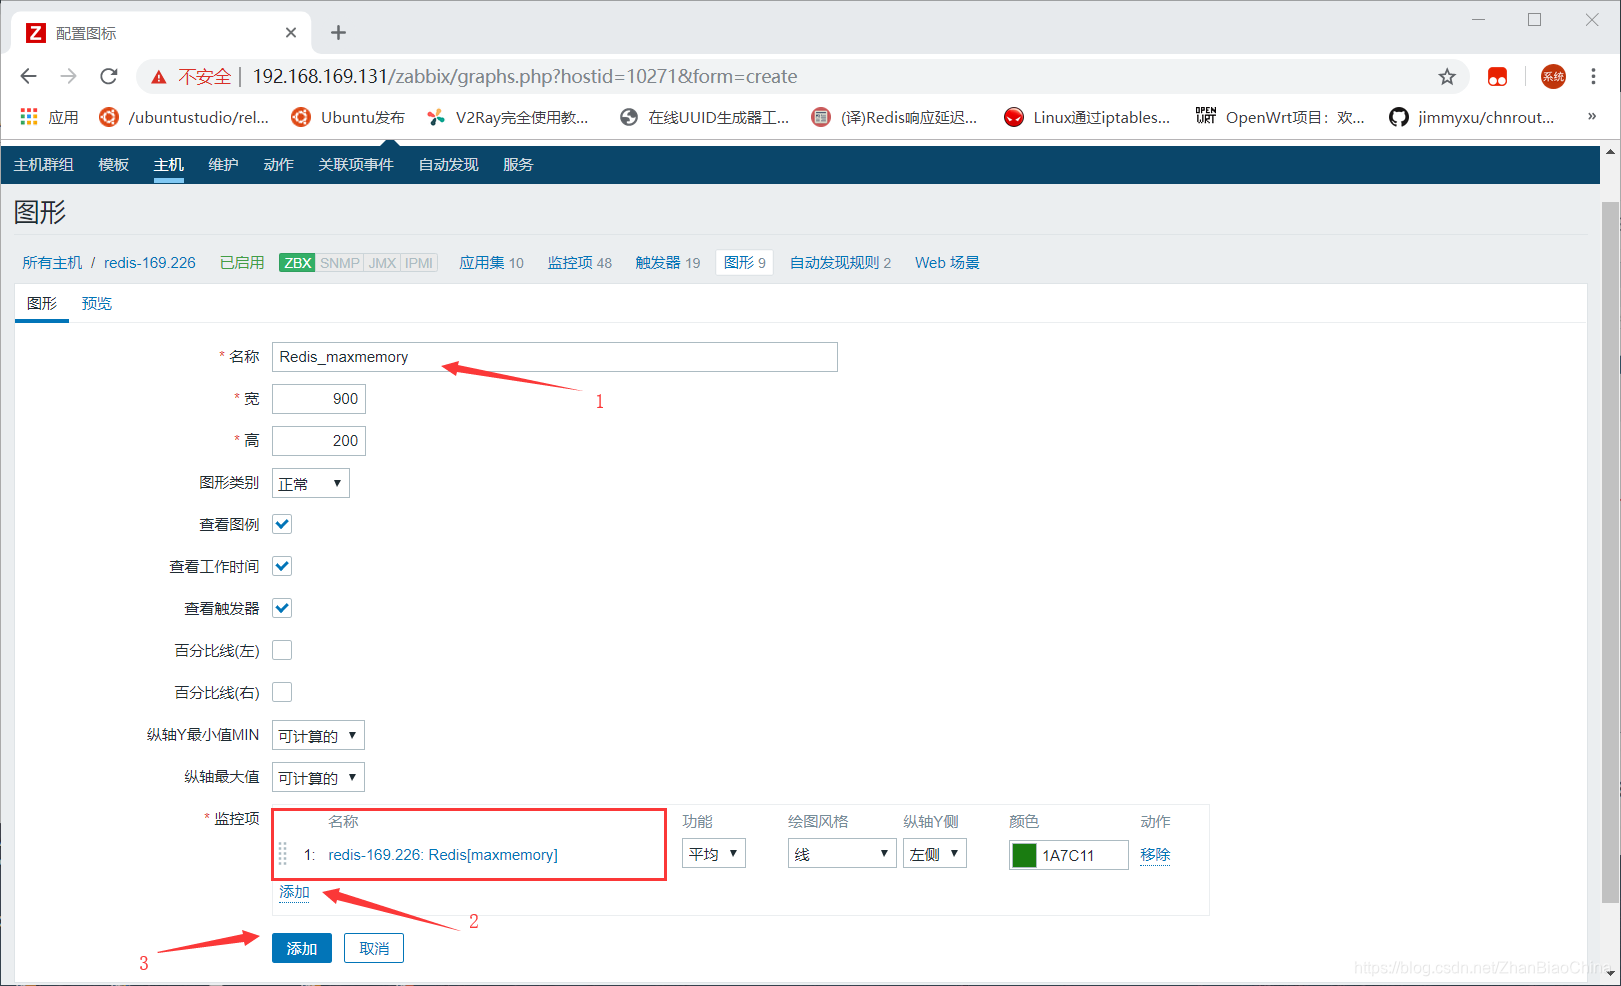Open the 纵轴Y侧 dropdown showing 左侧
The image size is (1621, 986).
pos(935,854)
